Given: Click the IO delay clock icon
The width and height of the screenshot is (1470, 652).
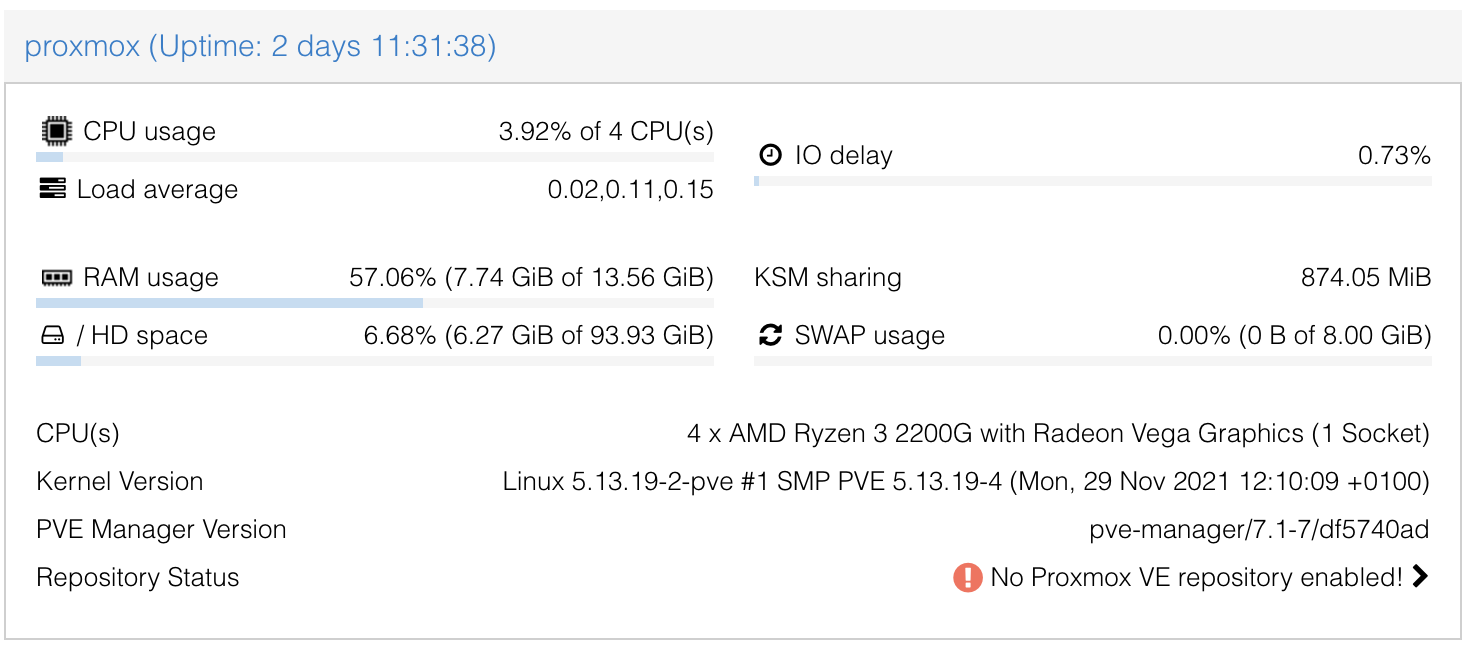Looking at the screenshot, I should (x=770, y=155).
